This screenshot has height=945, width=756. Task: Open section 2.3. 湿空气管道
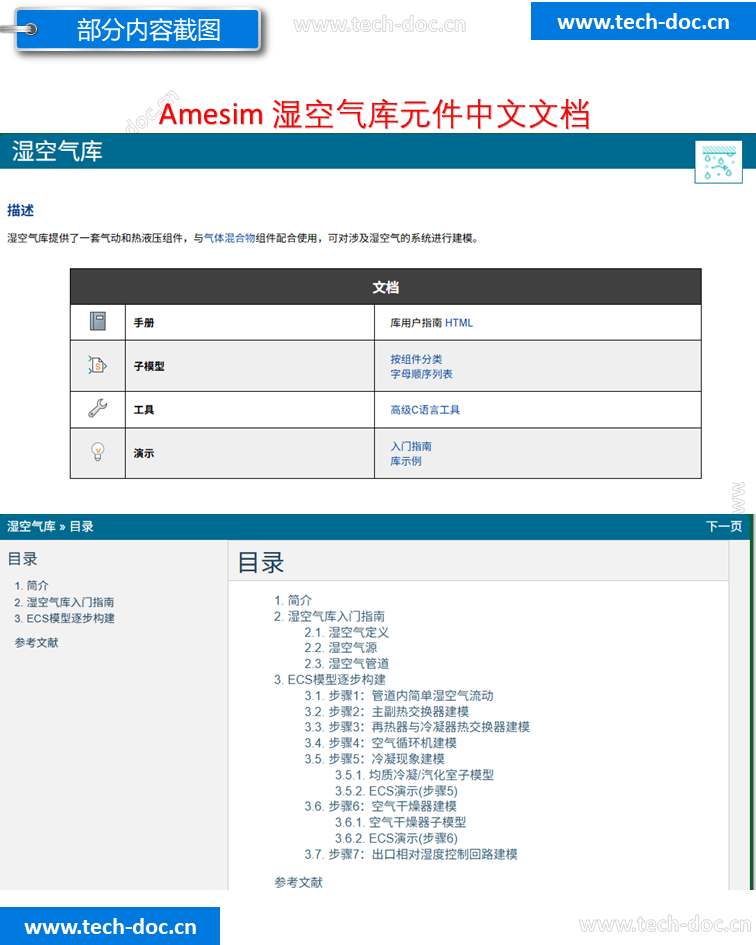point(347,664)
